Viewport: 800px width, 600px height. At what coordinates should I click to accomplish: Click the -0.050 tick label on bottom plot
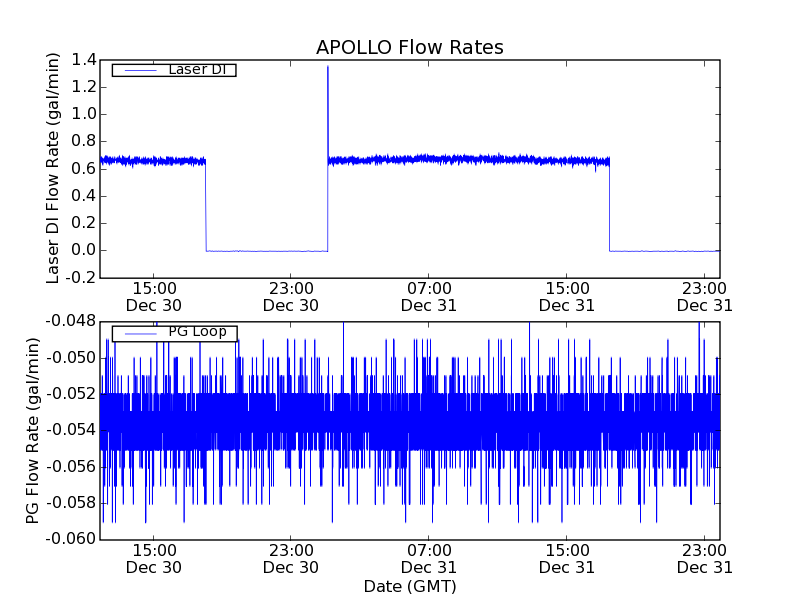tap(71, 358)
